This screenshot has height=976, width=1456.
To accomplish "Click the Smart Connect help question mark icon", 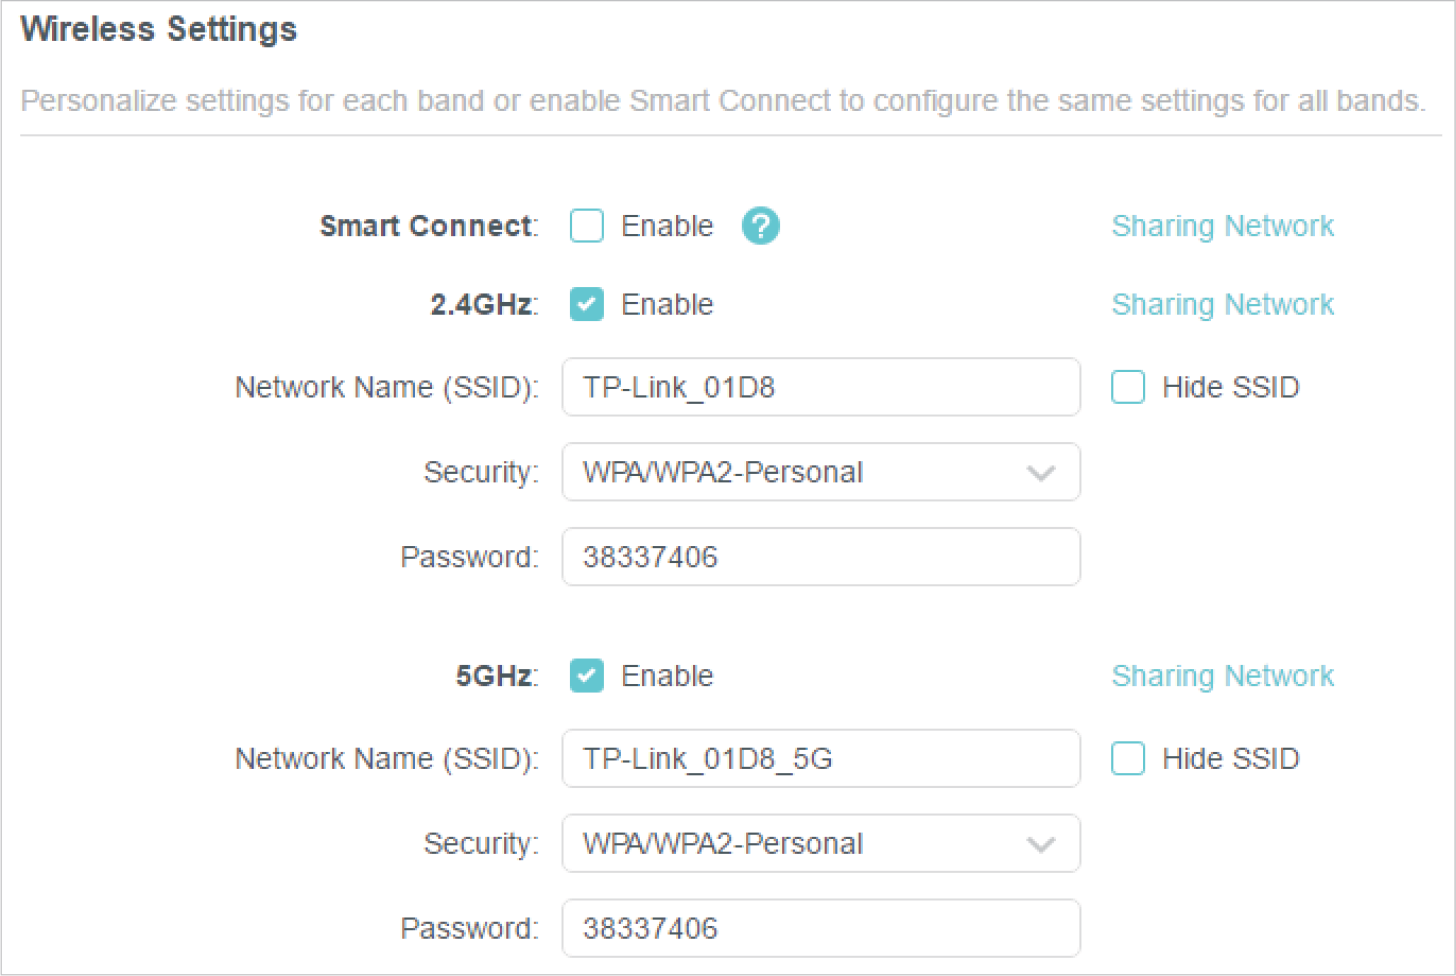I will click(x=760, y=226).
